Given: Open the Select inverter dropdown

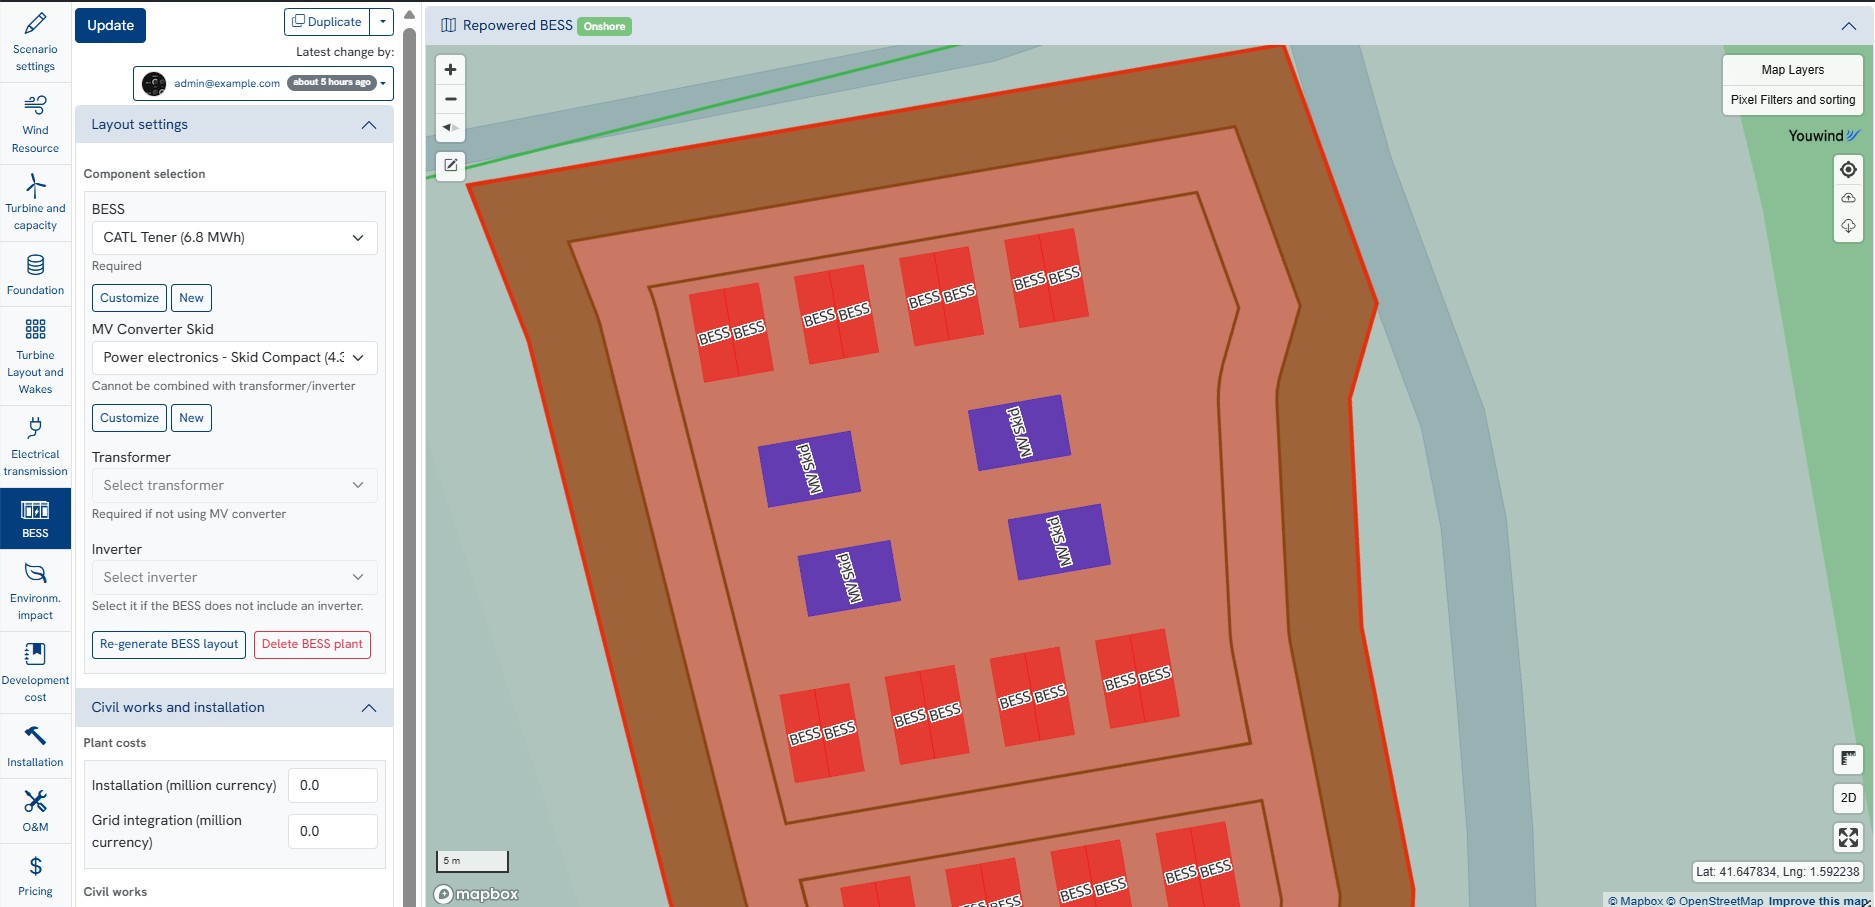Looking at the screenshot, I should 234,578.
